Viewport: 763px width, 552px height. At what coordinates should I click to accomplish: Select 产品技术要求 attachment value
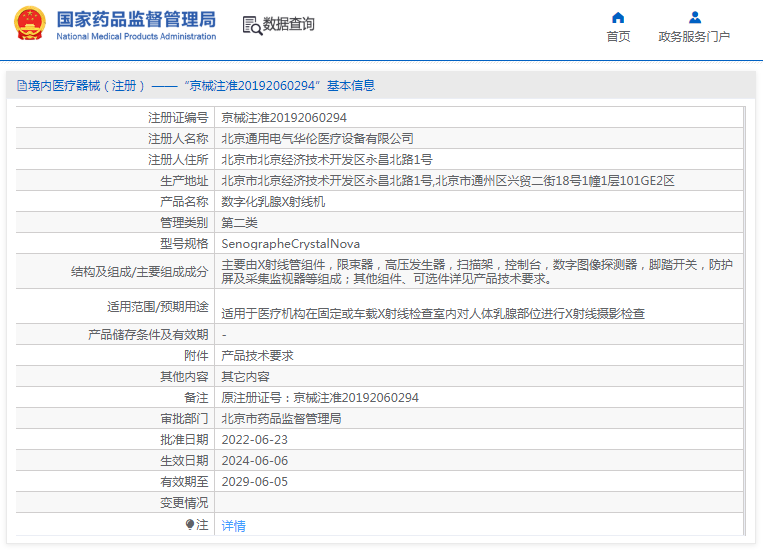(257, 355)
